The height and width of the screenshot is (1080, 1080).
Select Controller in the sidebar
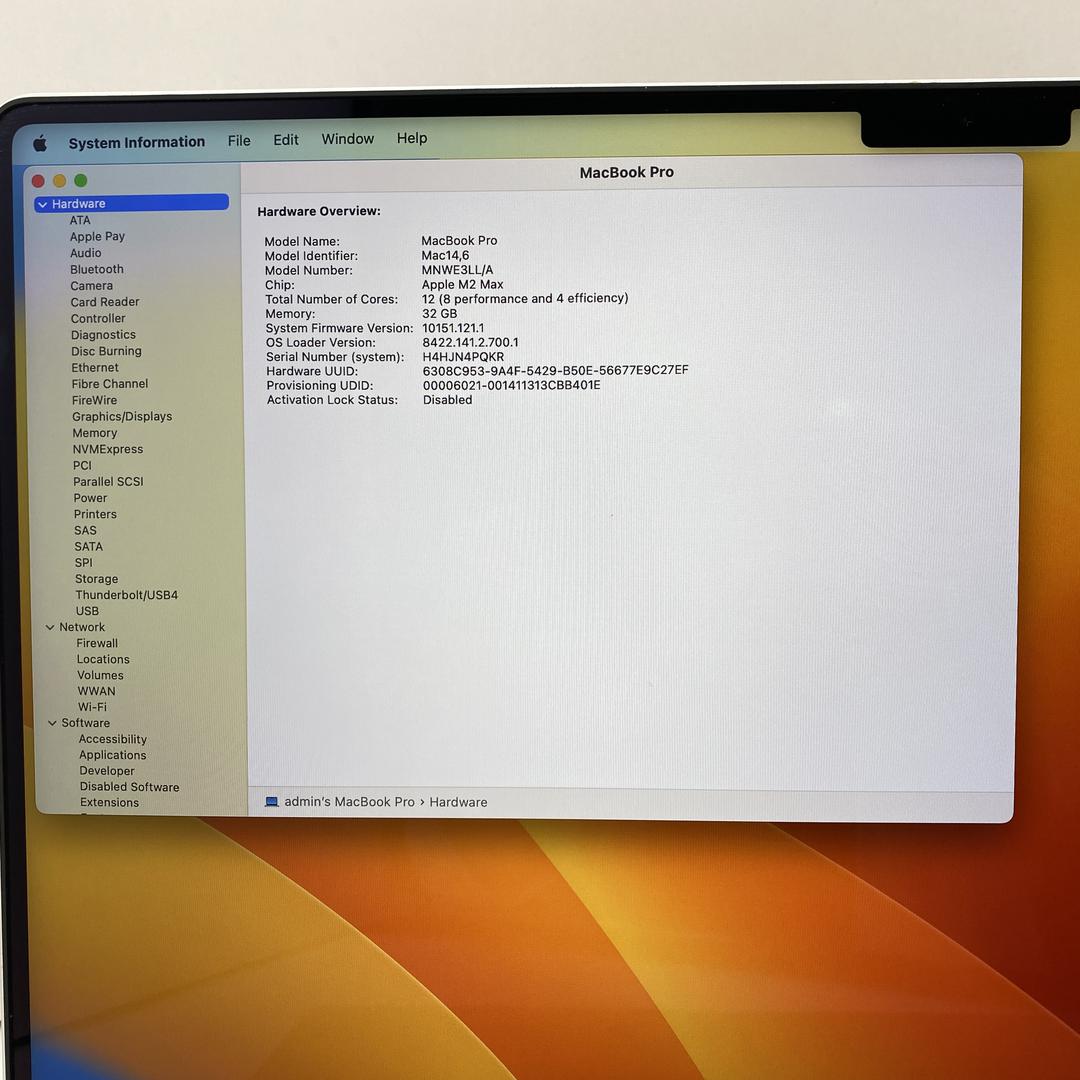(x=98, y=319)
